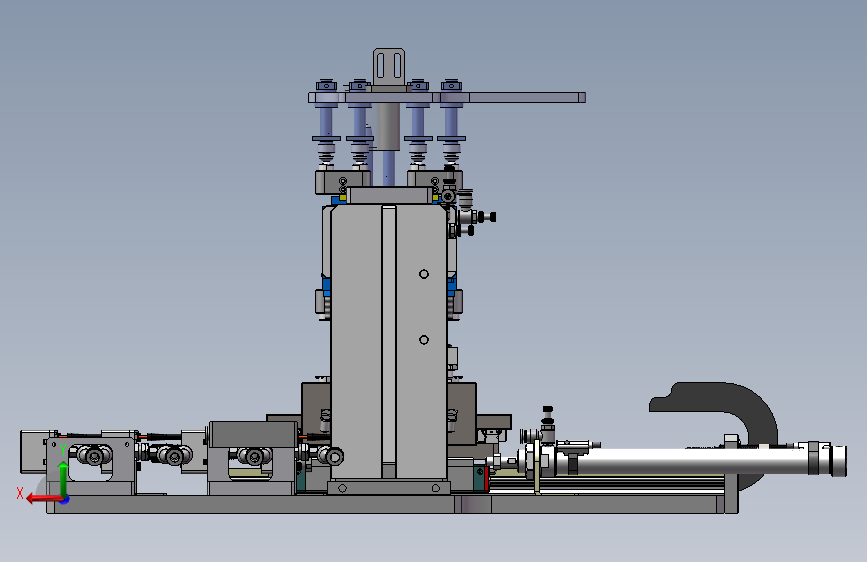The height and width of the screenshot is (562, 867).
Task: Click the green Y axis arrow of the triad
Action: (x=63, y=479)
